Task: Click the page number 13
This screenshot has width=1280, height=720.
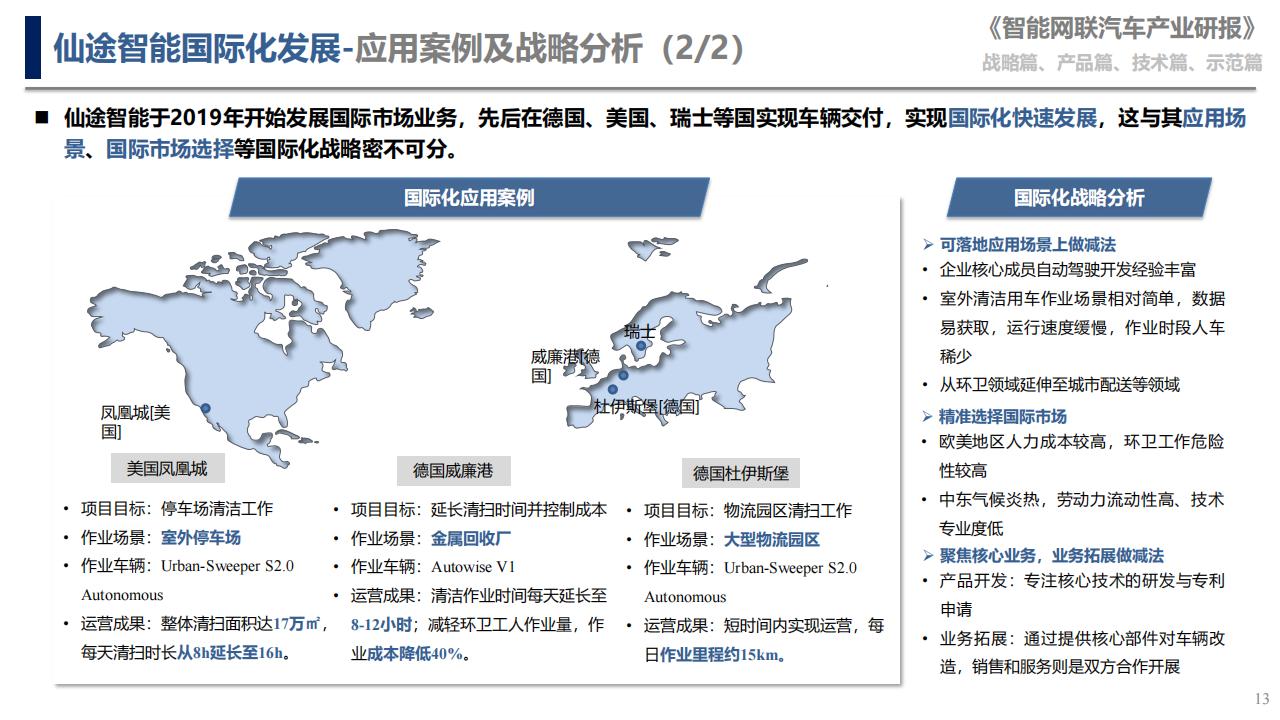Action: tap(1261, 698)
